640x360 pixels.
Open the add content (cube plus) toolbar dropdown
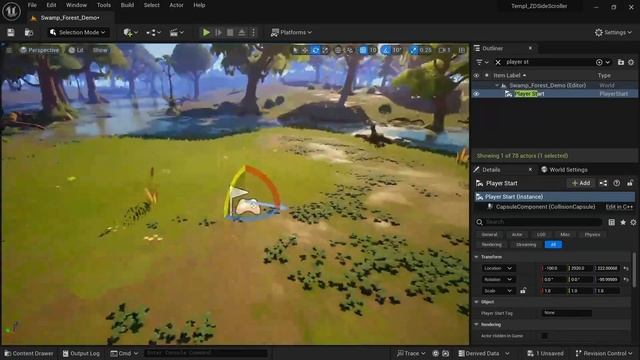(130, 32)
